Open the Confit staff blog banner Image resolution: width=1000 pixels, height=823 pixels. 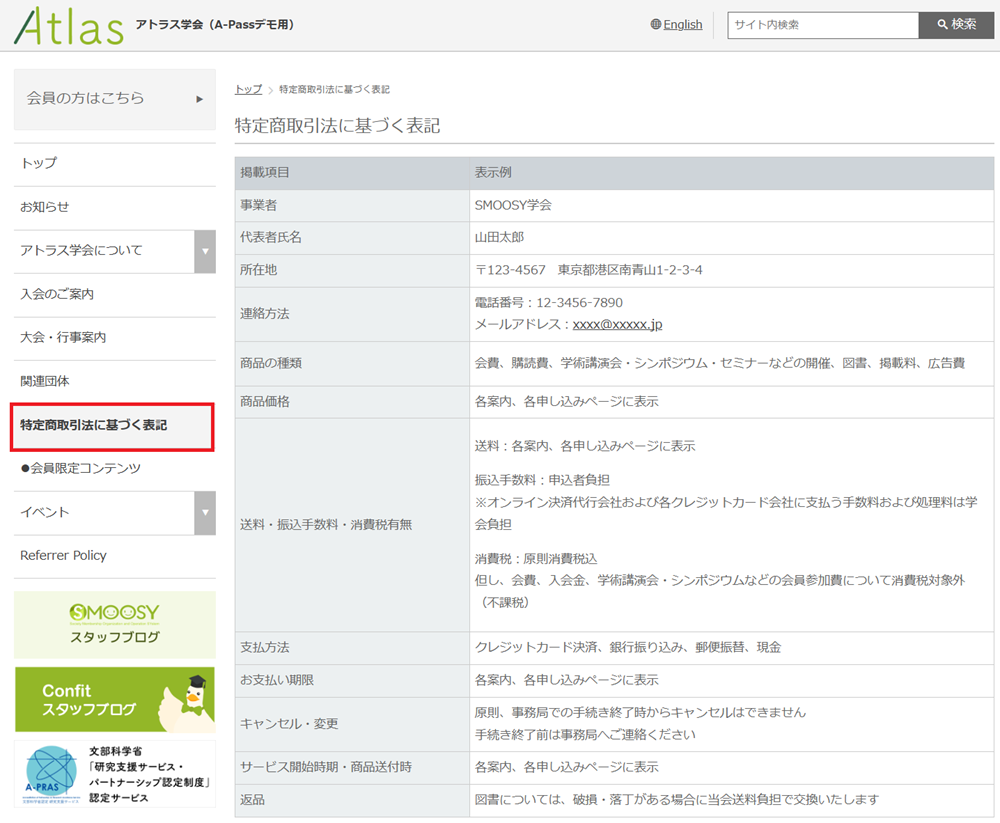(115, 699)
